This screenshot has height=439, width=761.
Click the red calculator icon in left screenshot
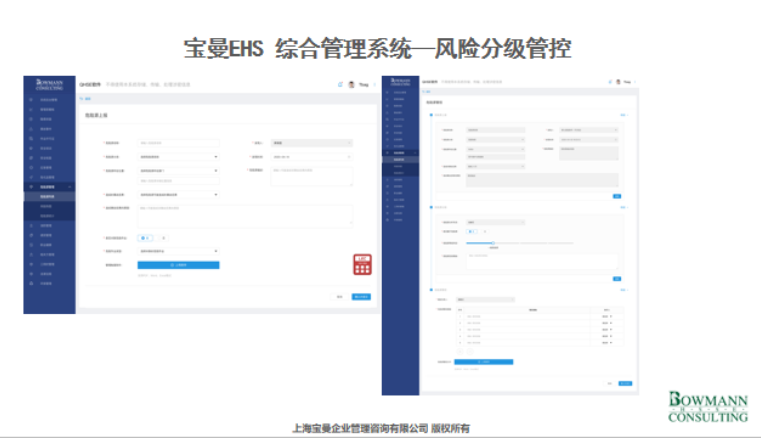(362, 265)
